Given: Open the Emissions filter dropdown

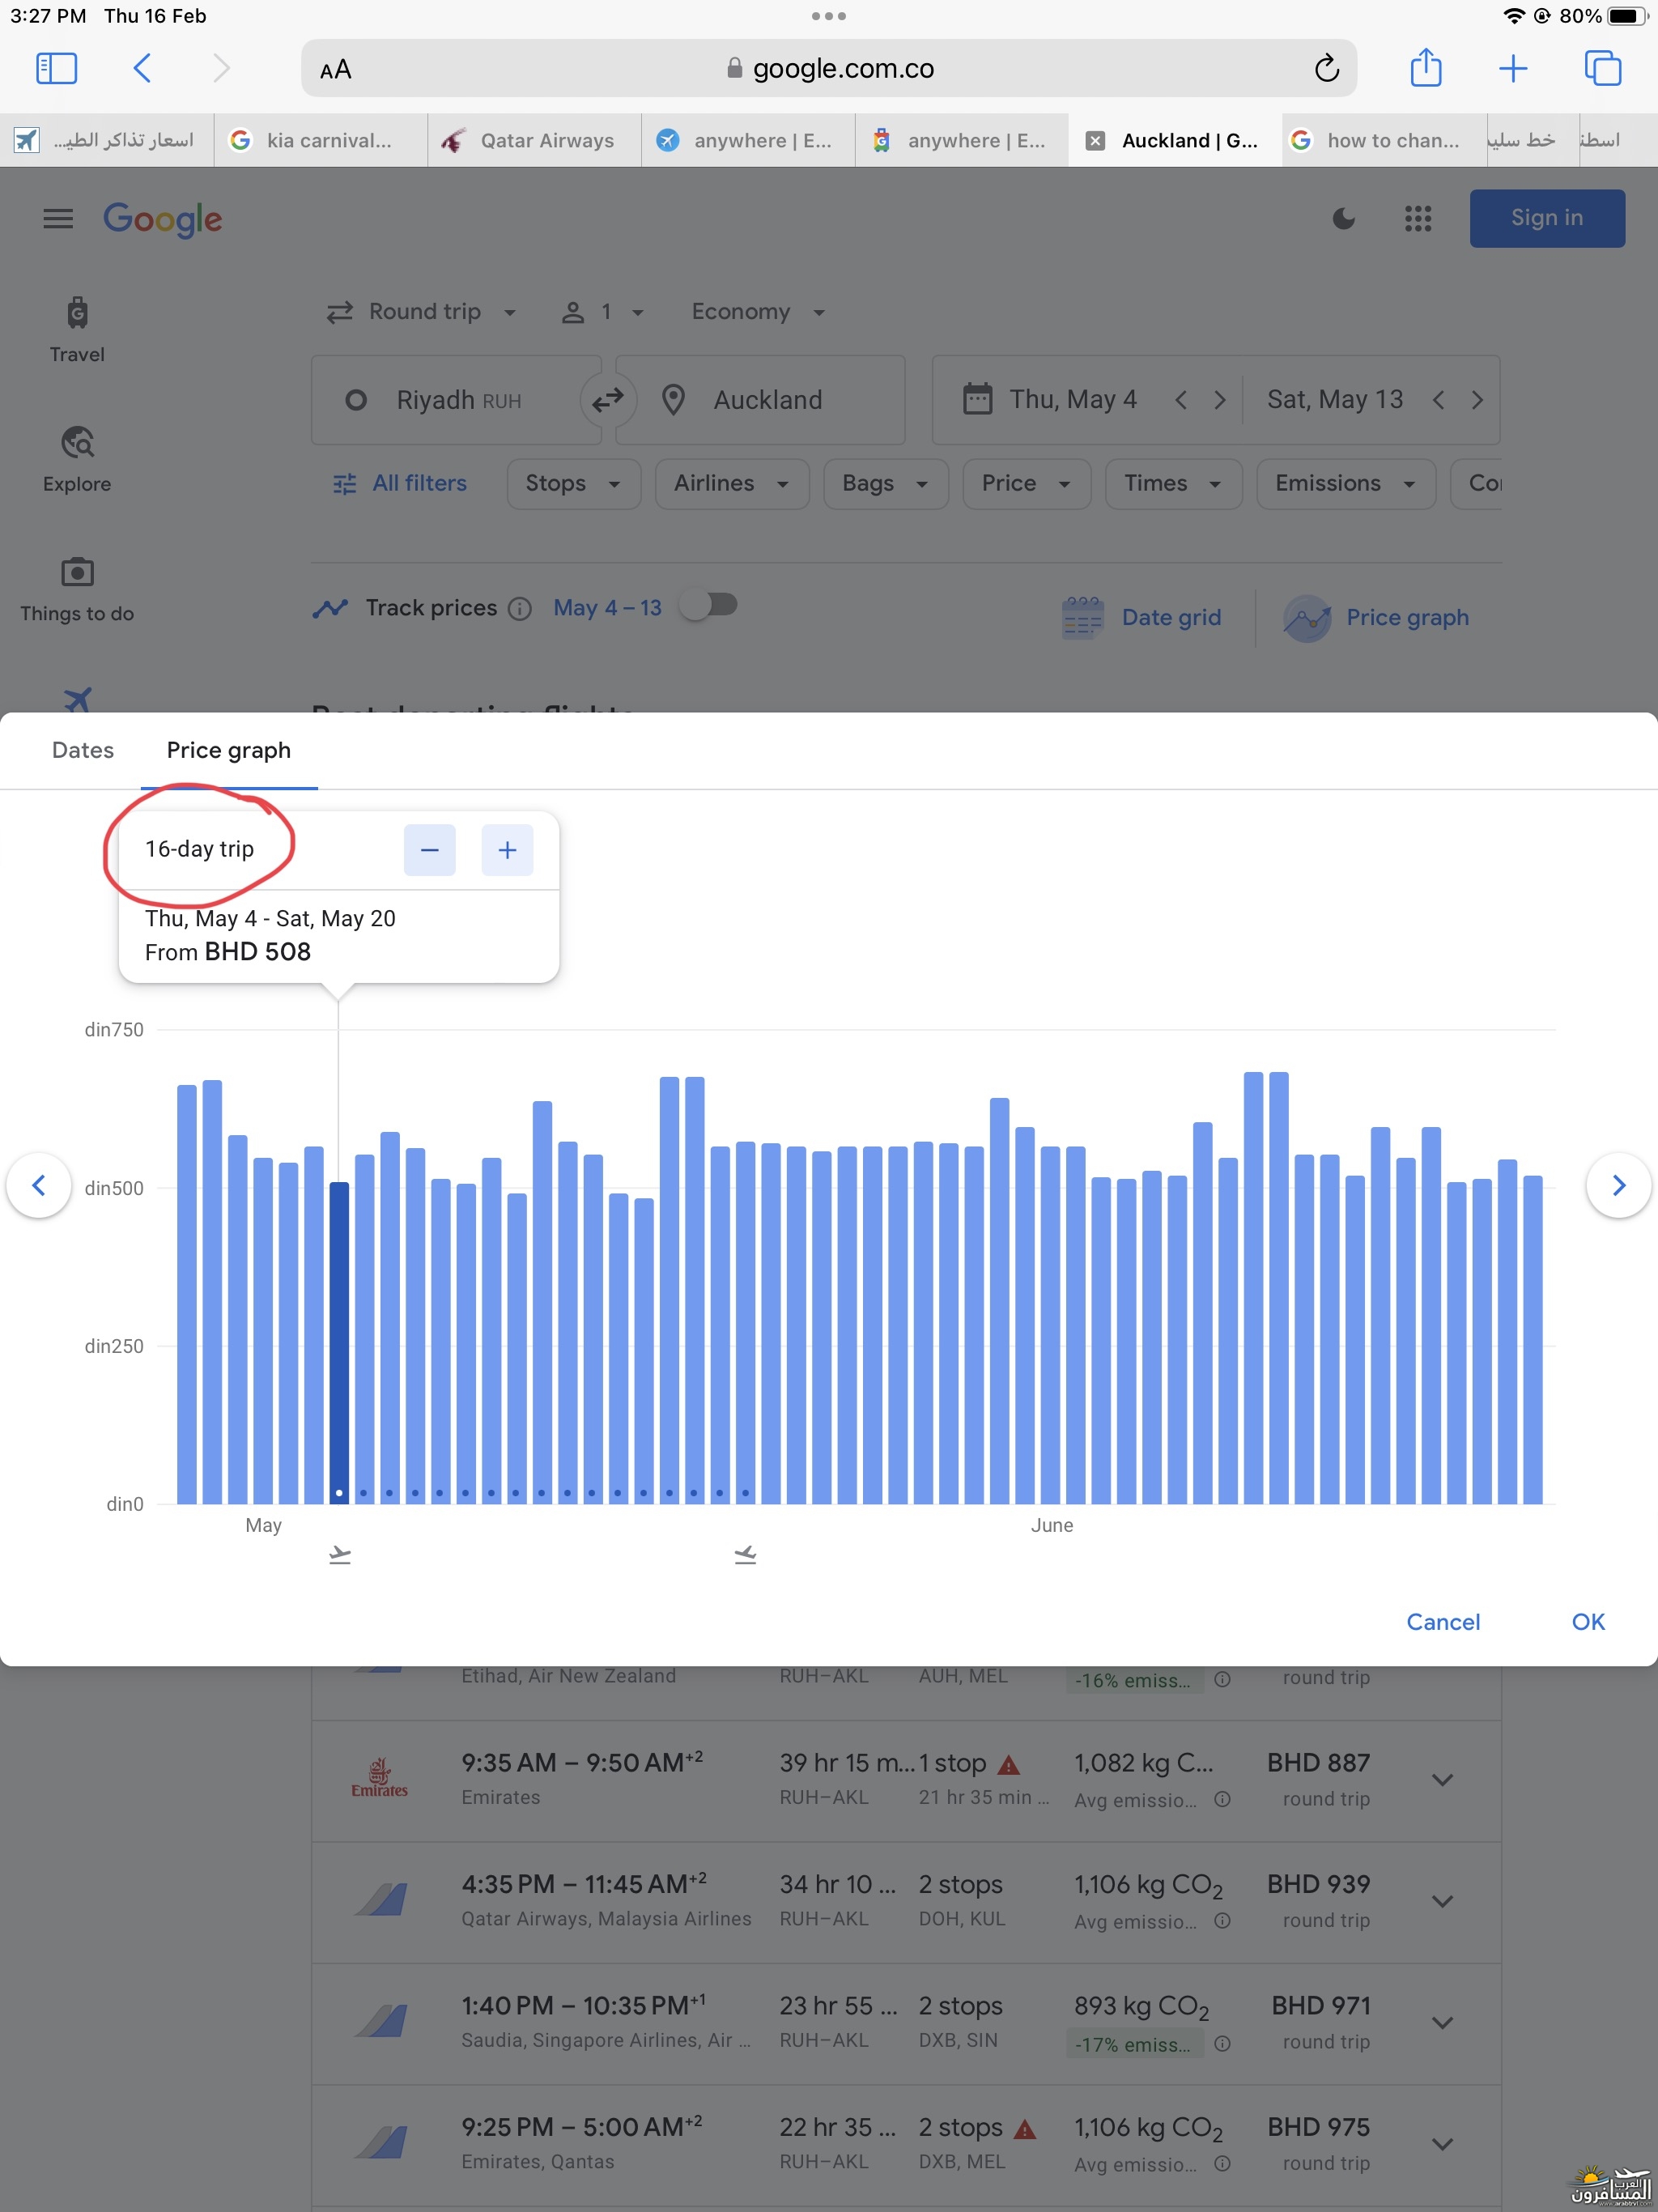Looking at the screenshot, I should coord(1346,484).
